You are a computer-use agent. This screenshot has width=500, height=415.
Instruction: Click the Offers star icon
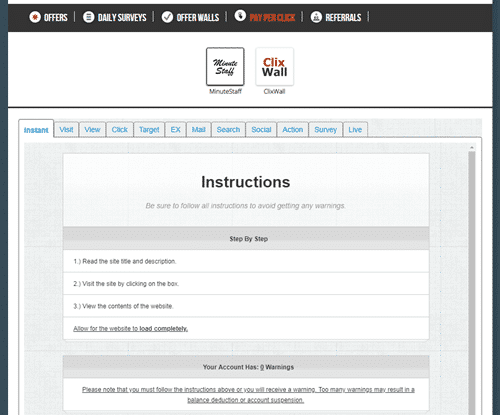pos(35,17)
